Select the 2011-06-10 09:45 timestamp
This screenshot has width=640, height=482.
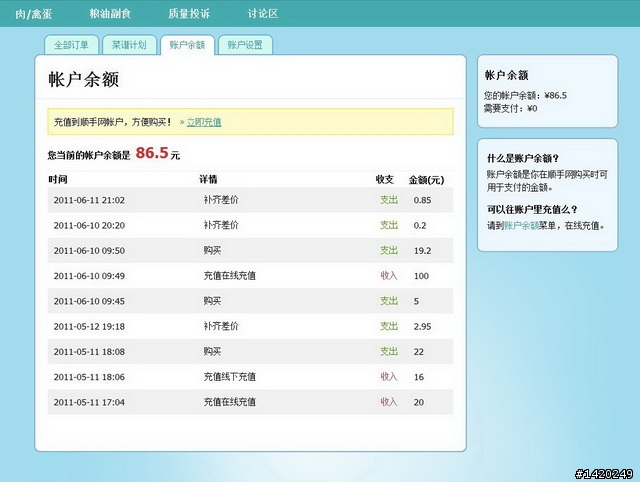(89, 302)
